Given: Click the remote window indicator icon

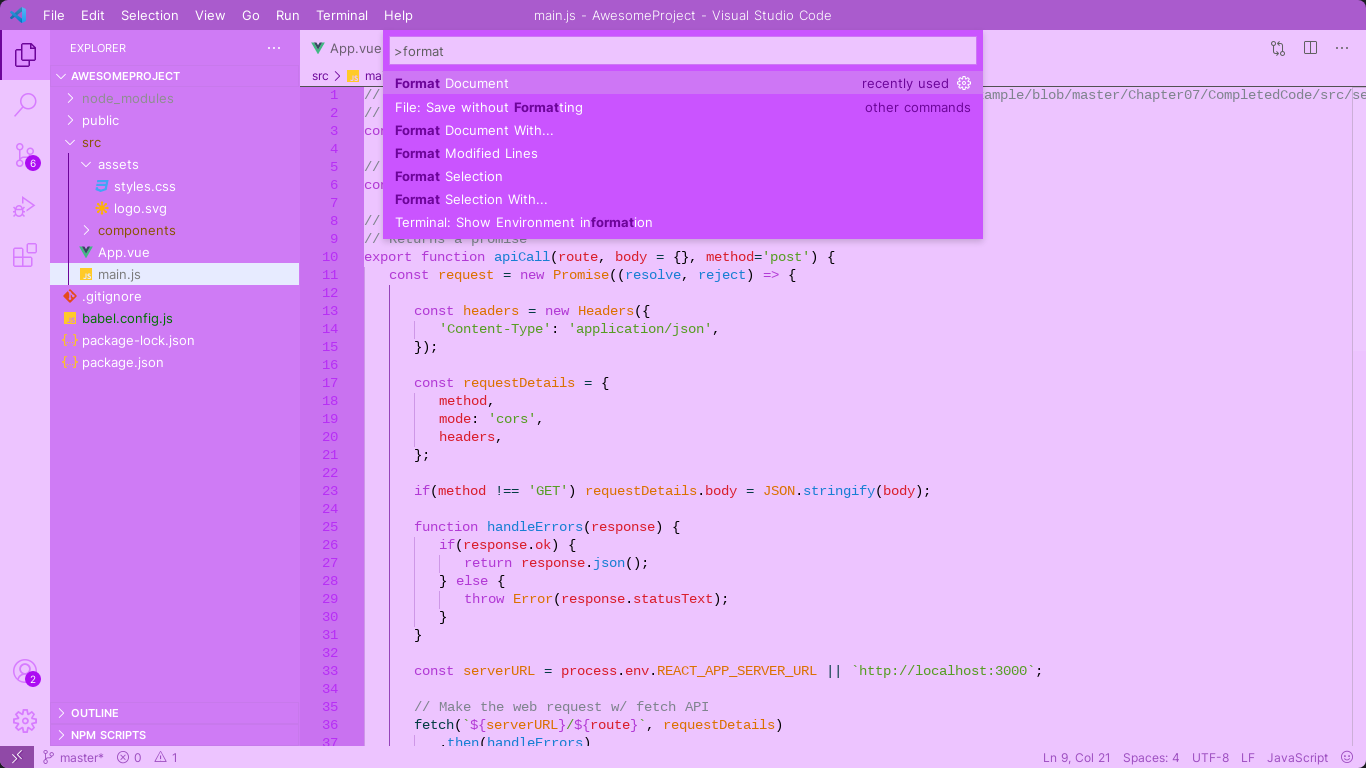Looking at the screenshot, I should coord(17,757).
